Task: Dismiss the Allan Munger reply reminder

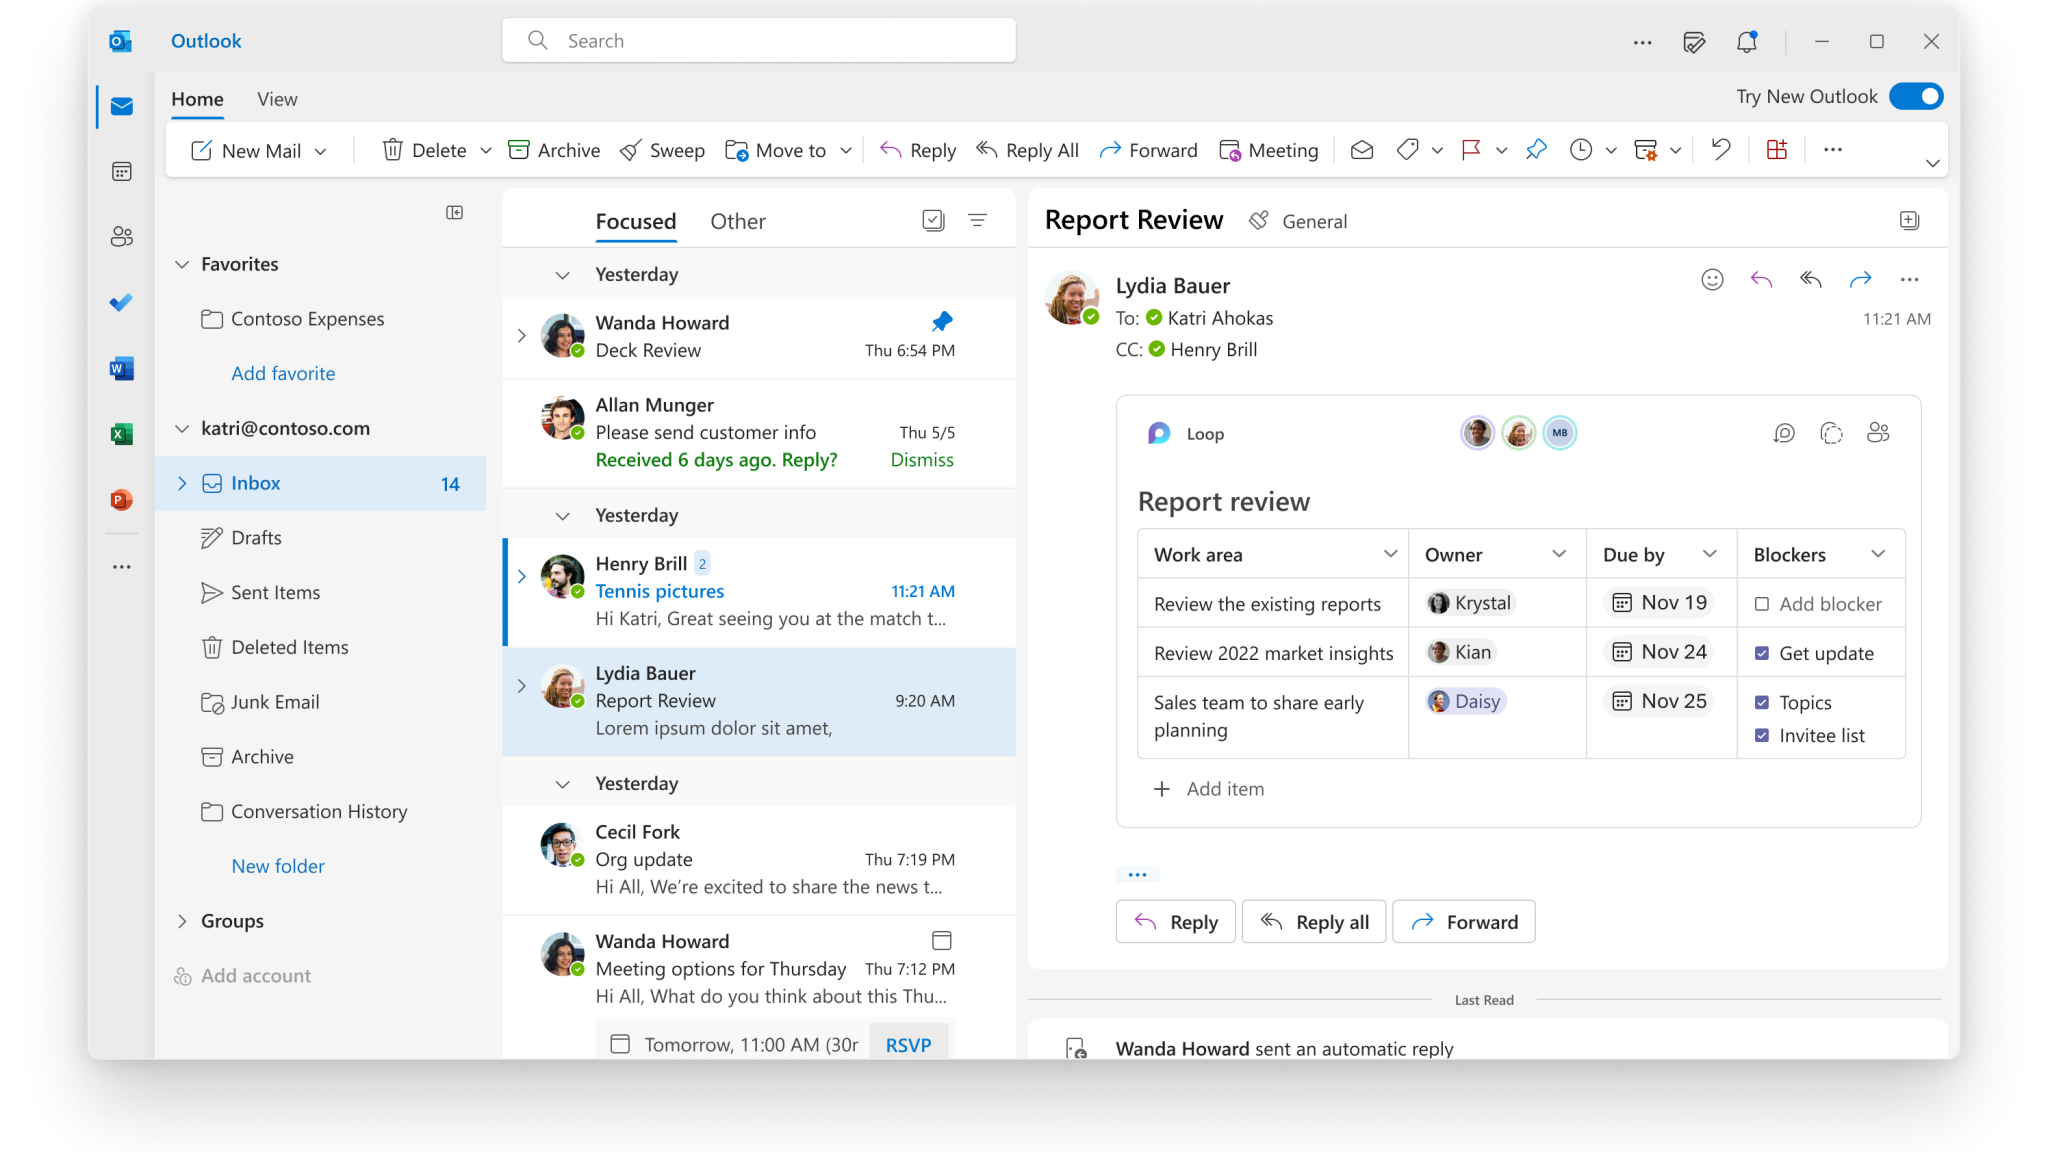Action: 922,460
